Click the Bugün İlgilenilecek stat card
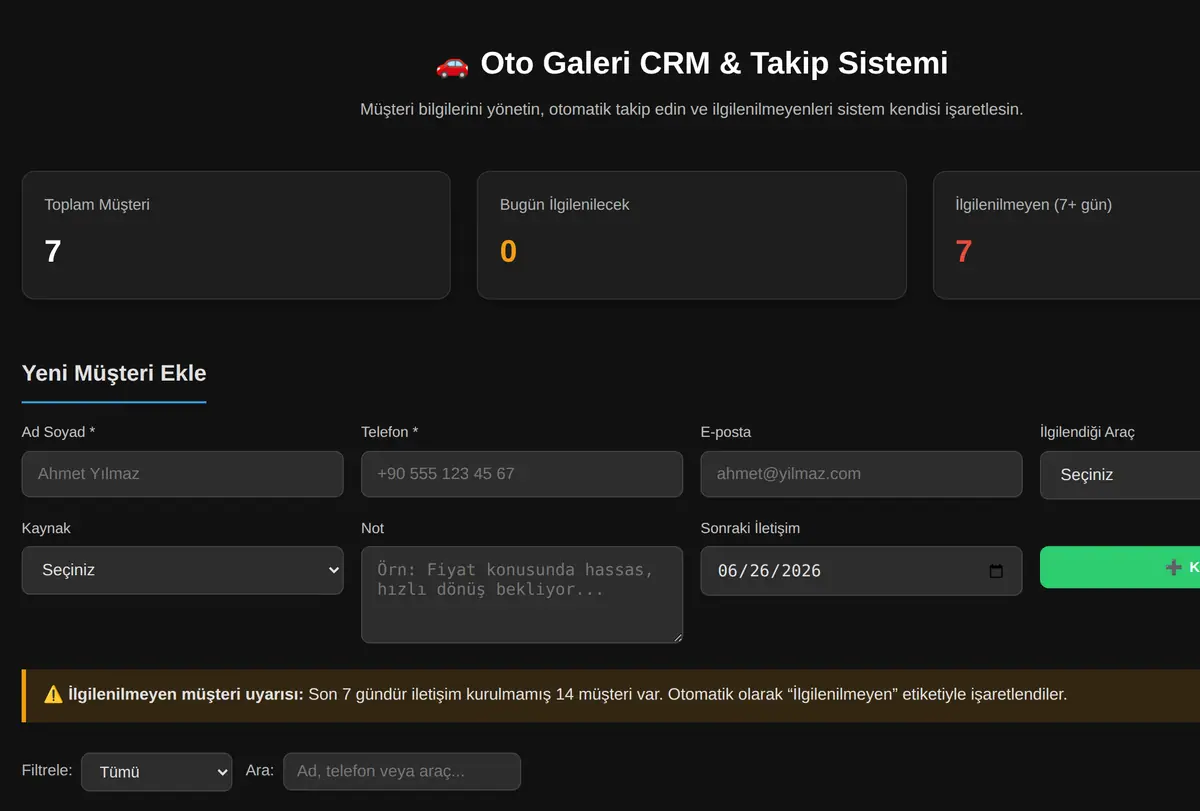Screen dimensions: 1200x811 point(692,235)
